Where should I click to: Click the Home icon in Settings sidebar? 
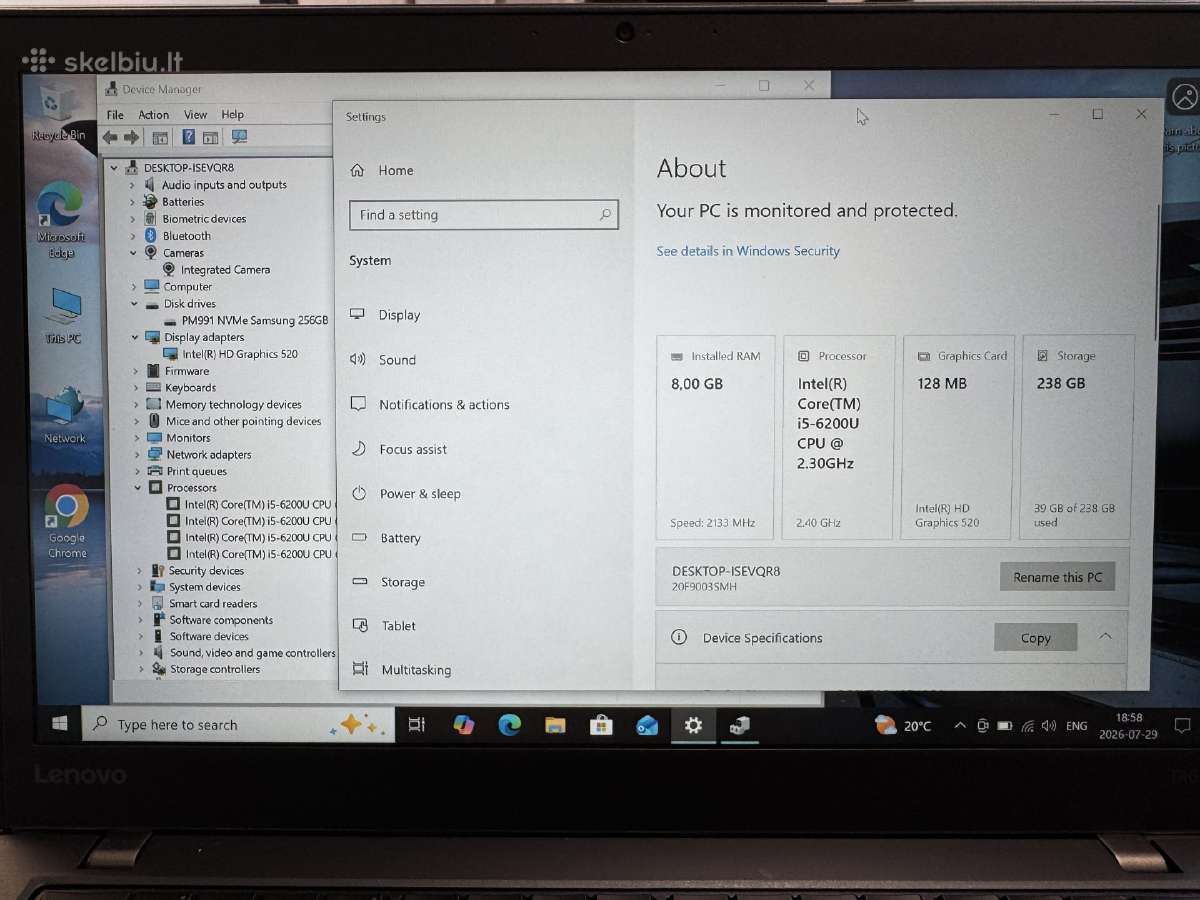click(357, 171)
